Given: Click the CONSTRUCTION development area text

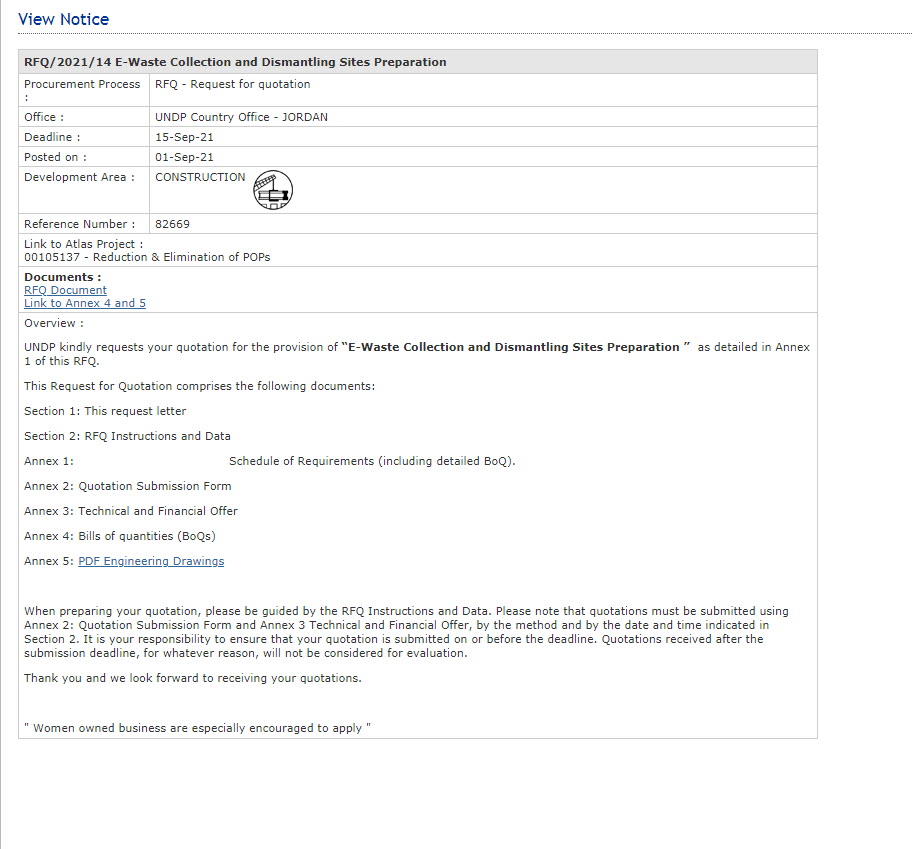Looking at the screenshot, I should (x=200, y=177).
